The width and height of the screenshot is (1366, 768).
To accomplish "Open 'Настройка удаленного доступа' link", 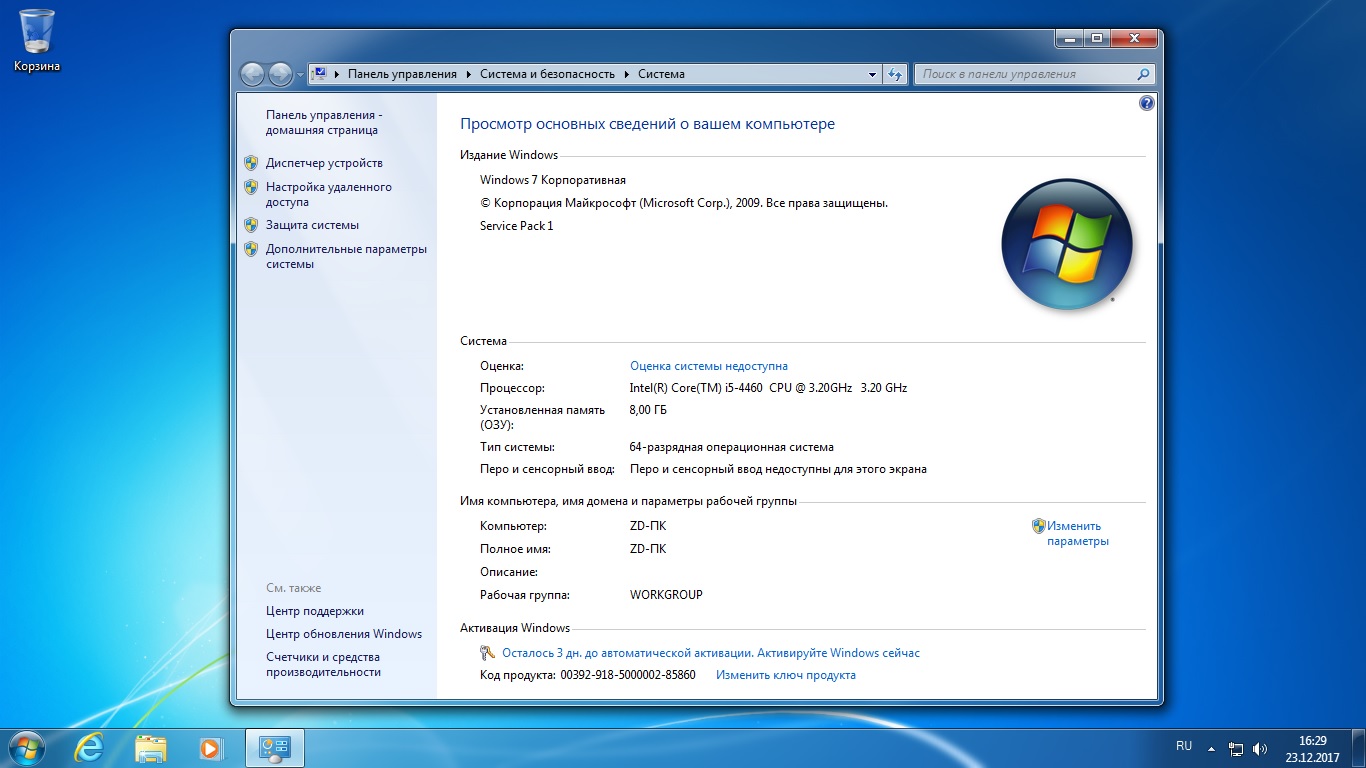I will pyautogui.click(x=329, y=194).
